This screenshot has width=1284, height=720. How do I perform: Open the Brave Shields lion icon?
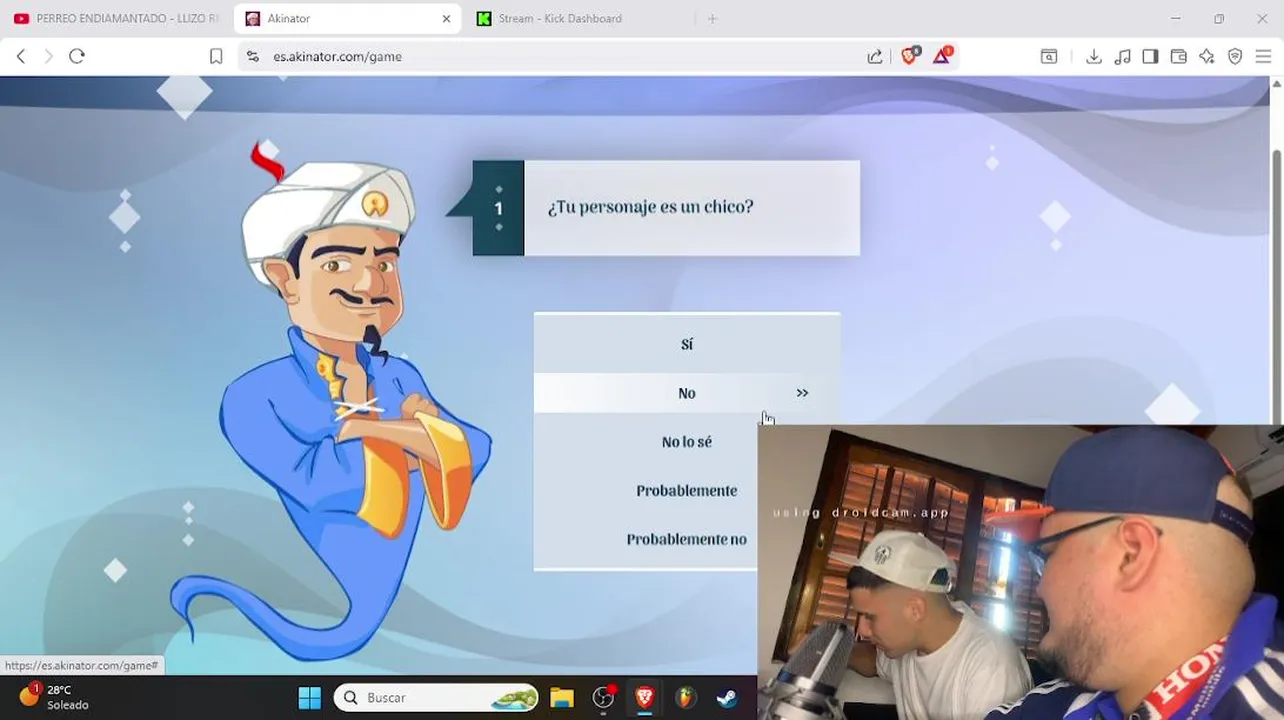point(909,56)
